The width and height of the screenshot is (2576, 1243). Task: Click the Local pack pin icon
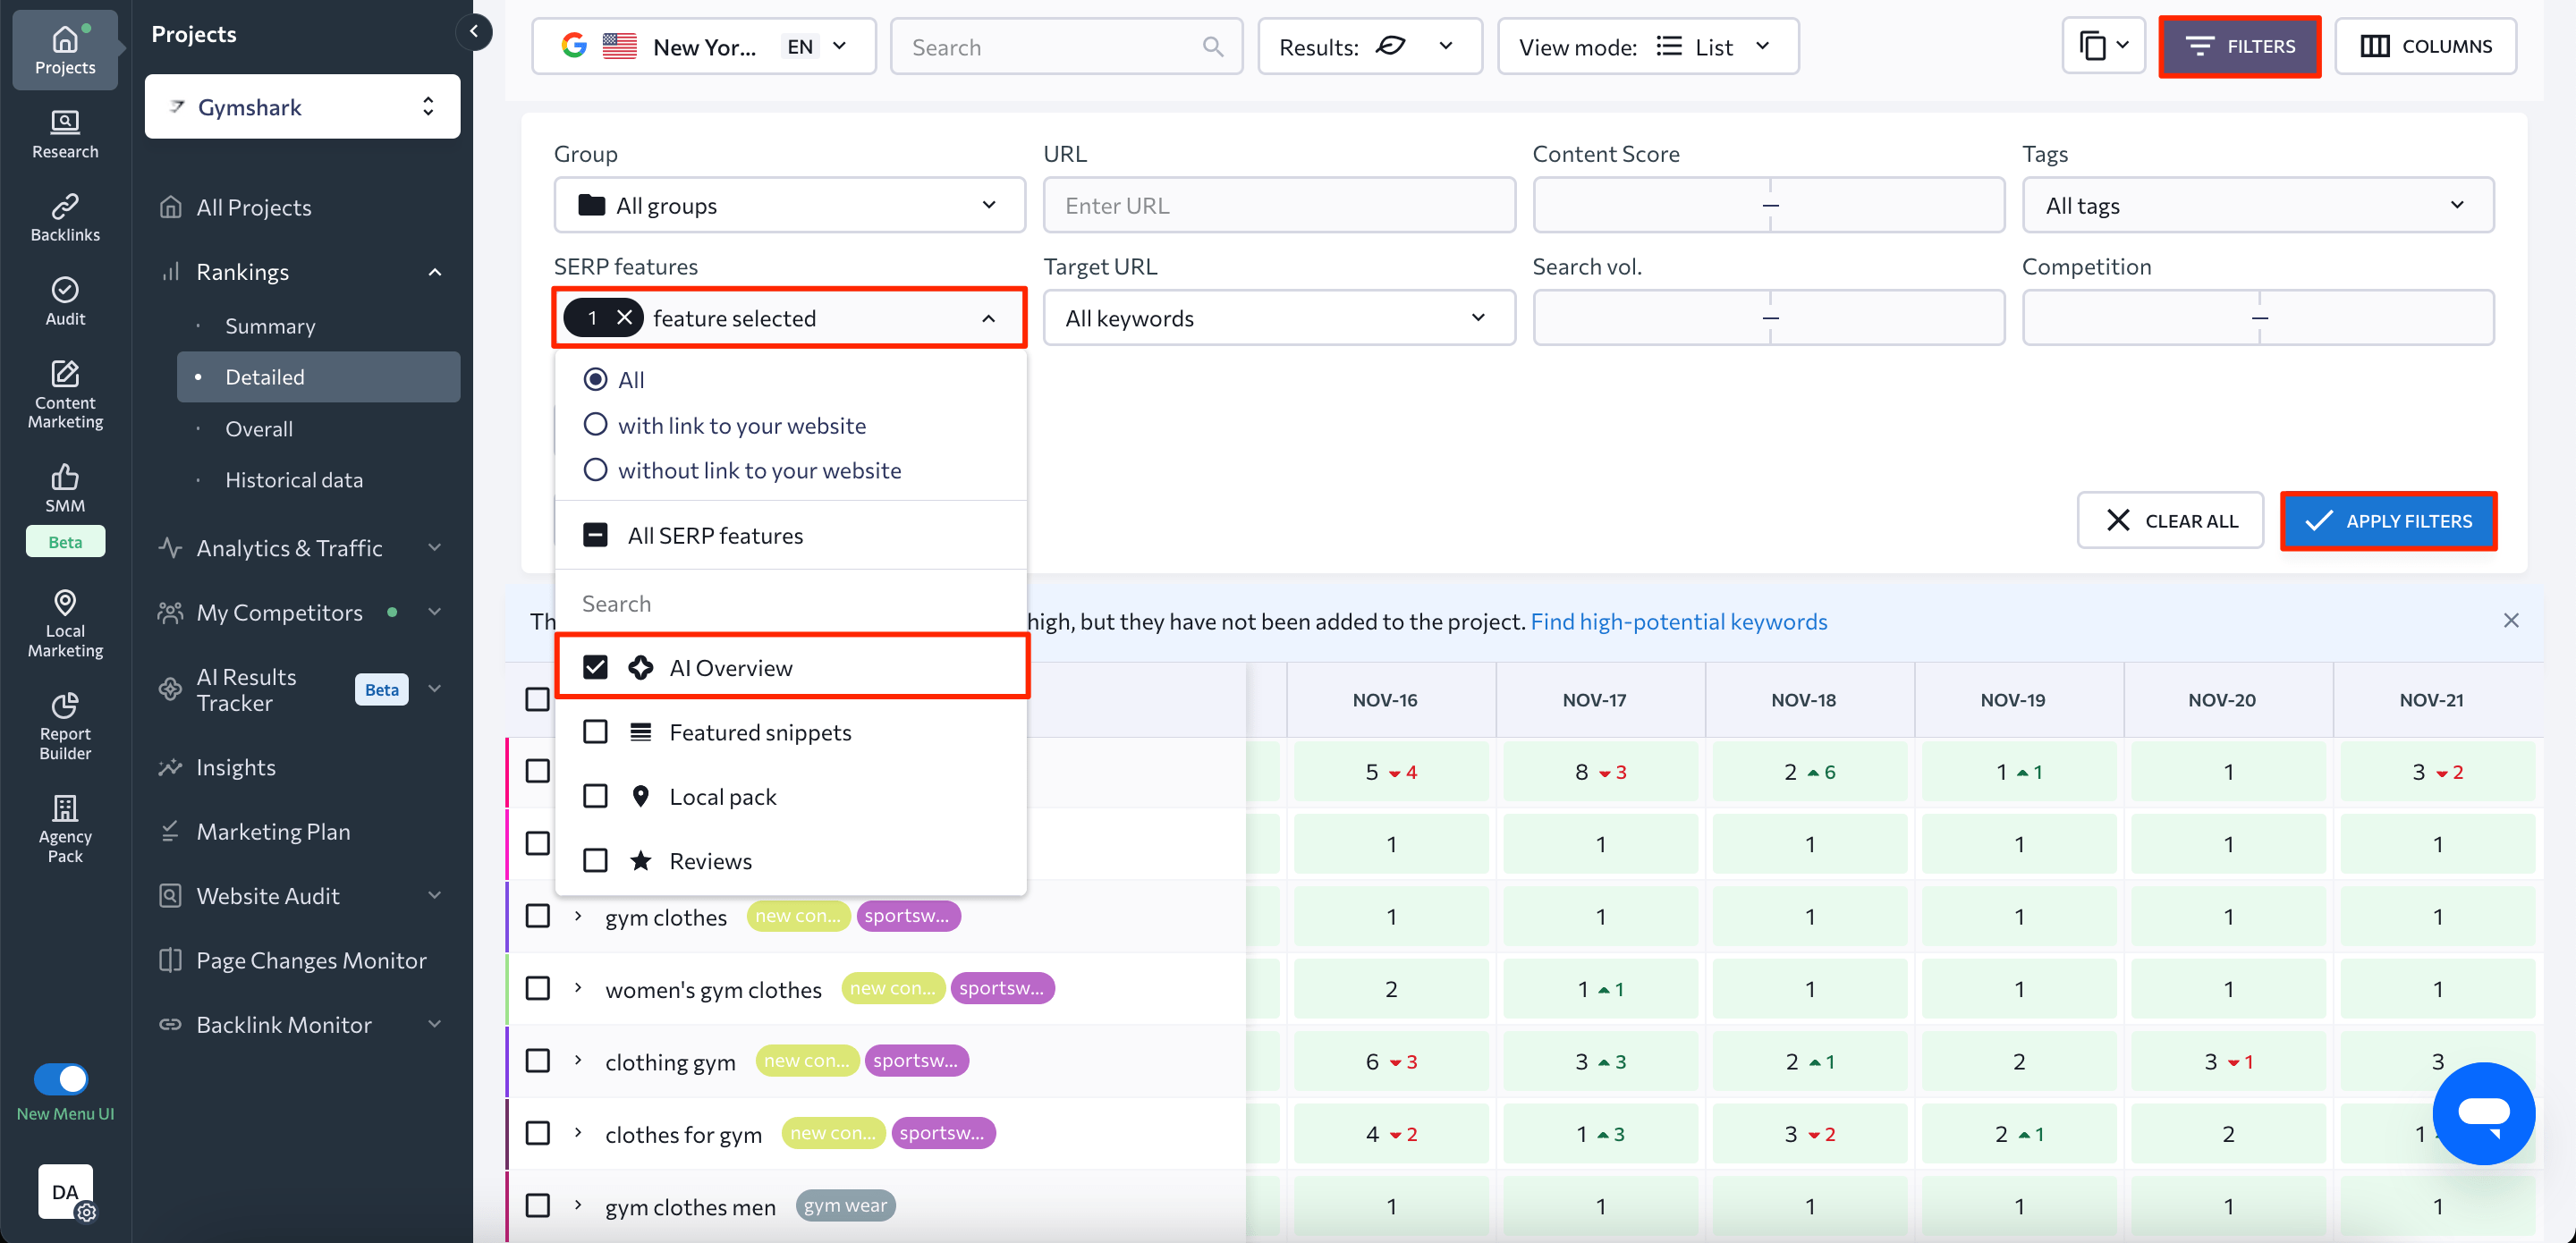point(641,796)
